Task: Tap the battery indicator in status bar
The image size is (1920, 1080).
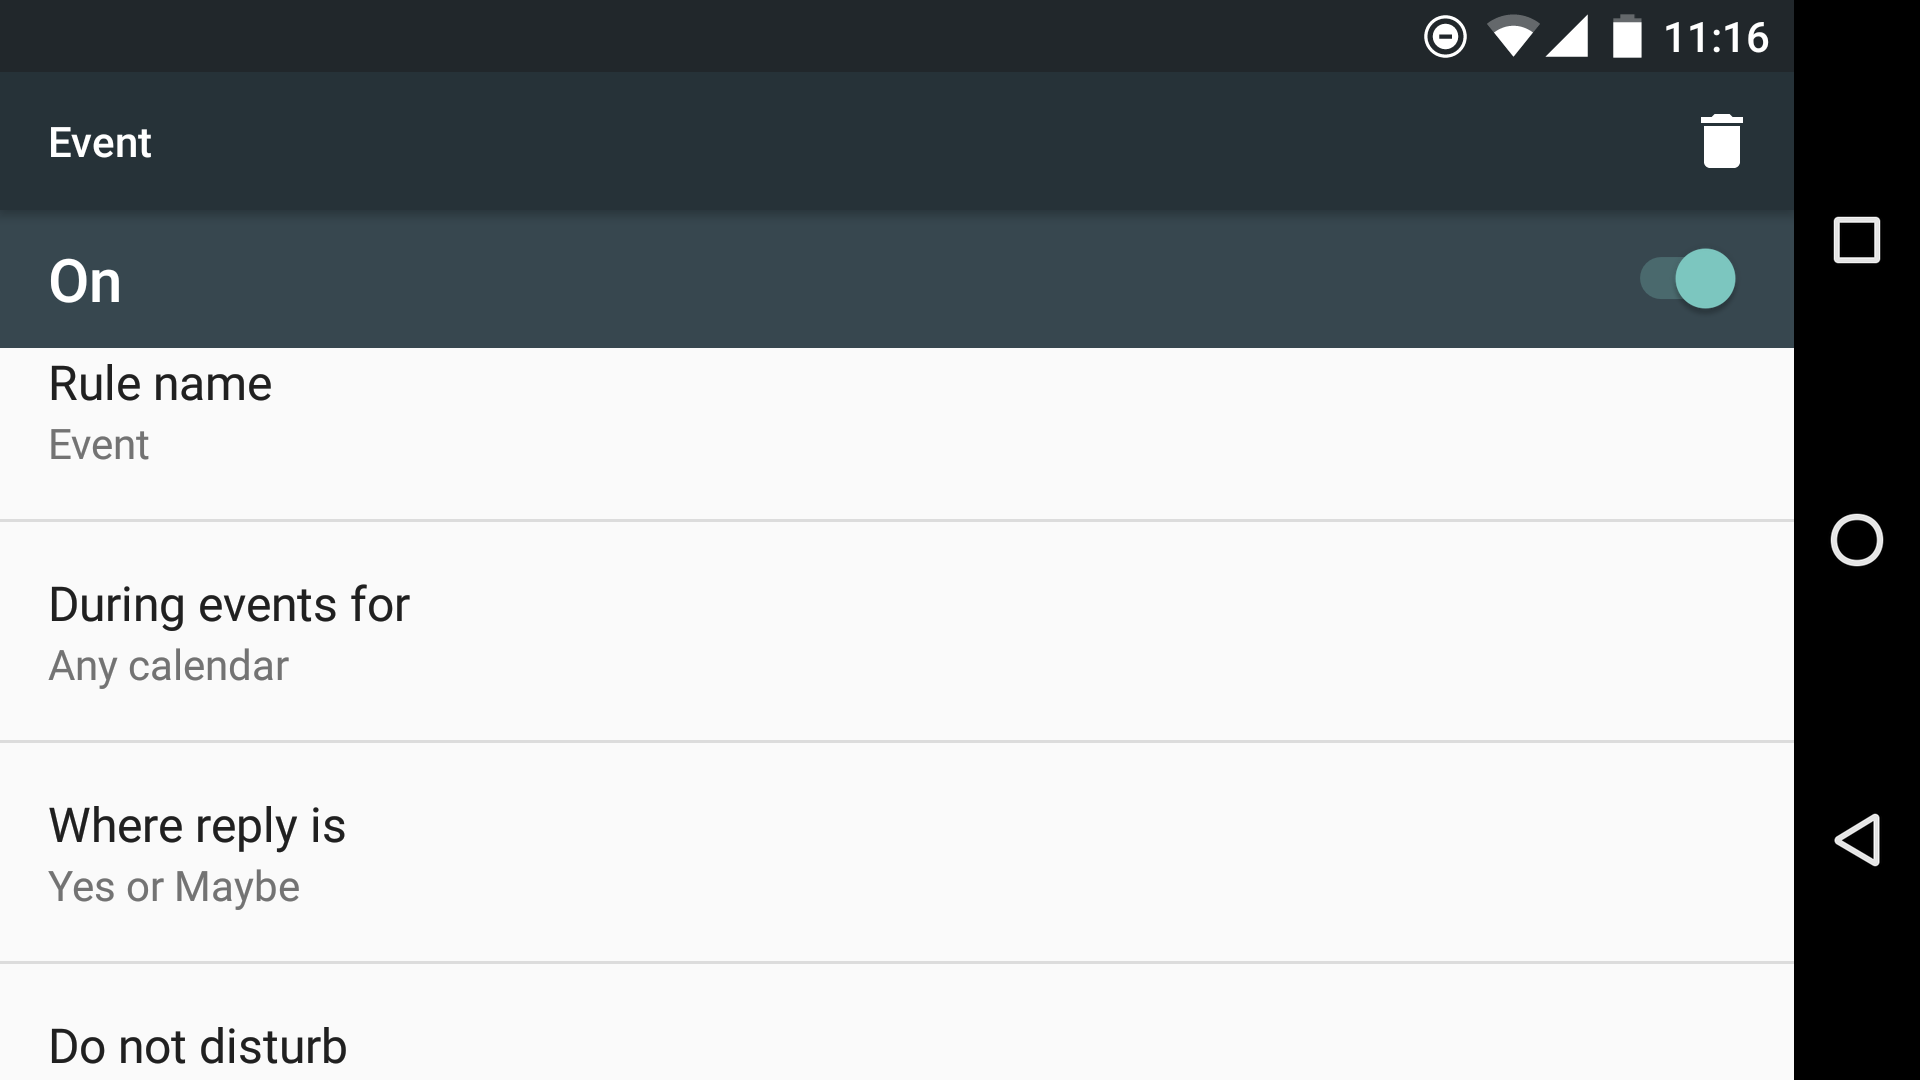Action: pyautogui.click(x=1627, y=38)
